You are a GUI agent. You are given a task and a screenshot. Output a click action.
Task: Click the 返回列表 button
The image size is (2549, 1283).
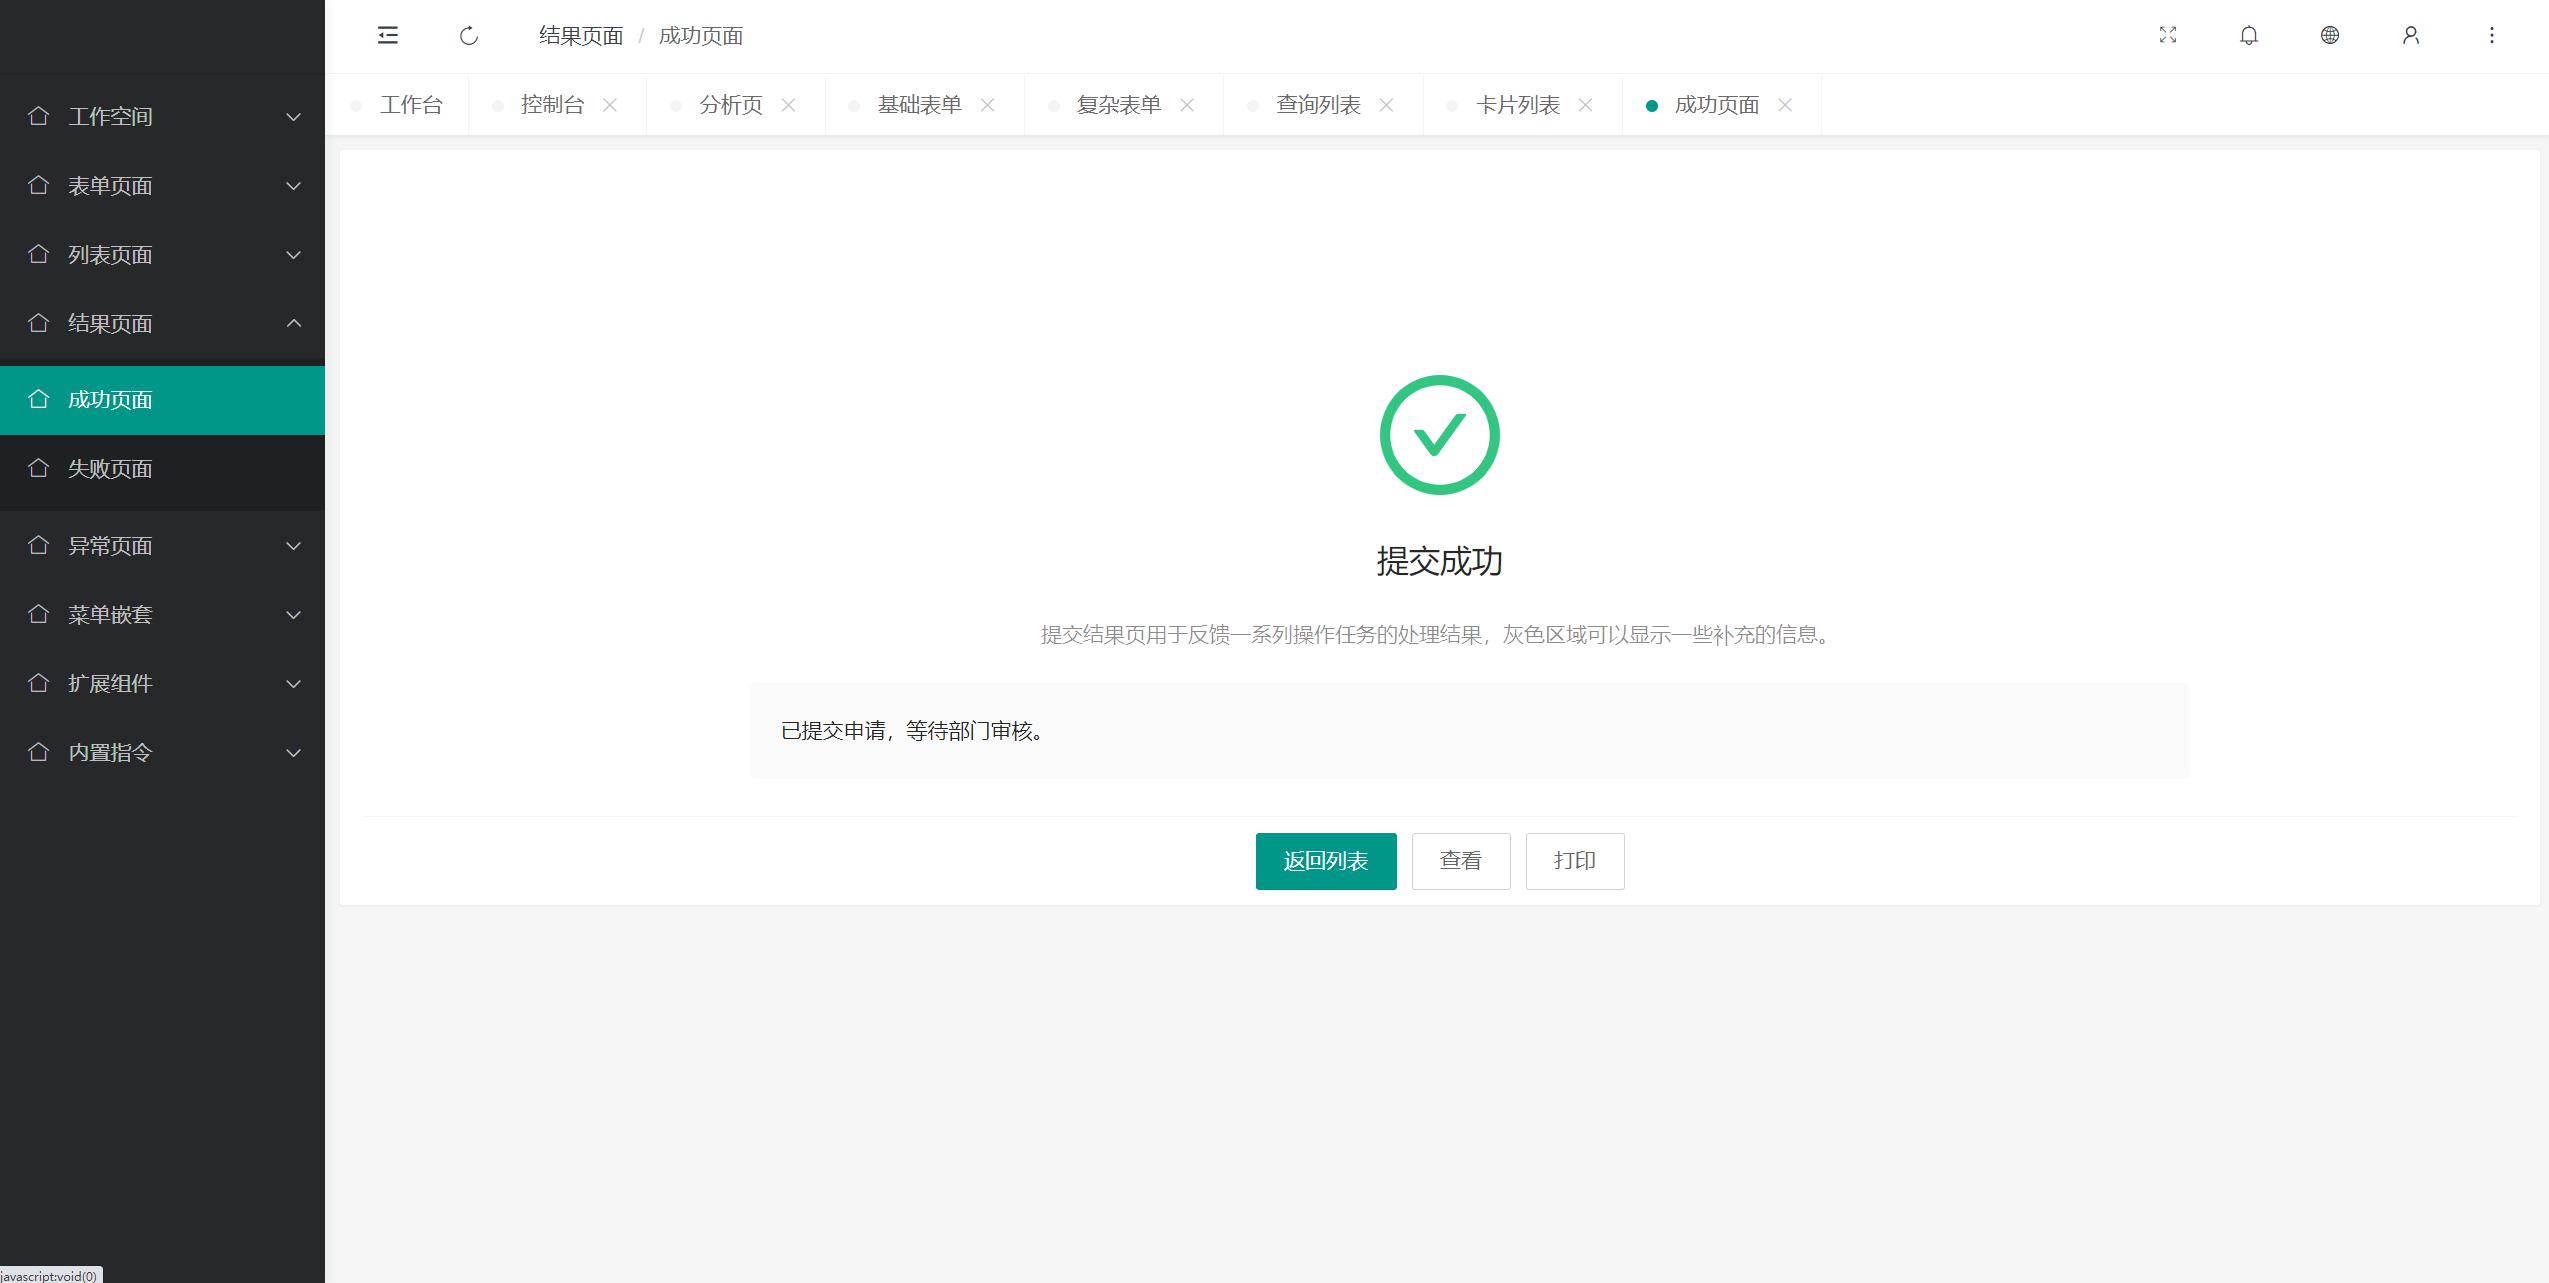click(1326, 861)
